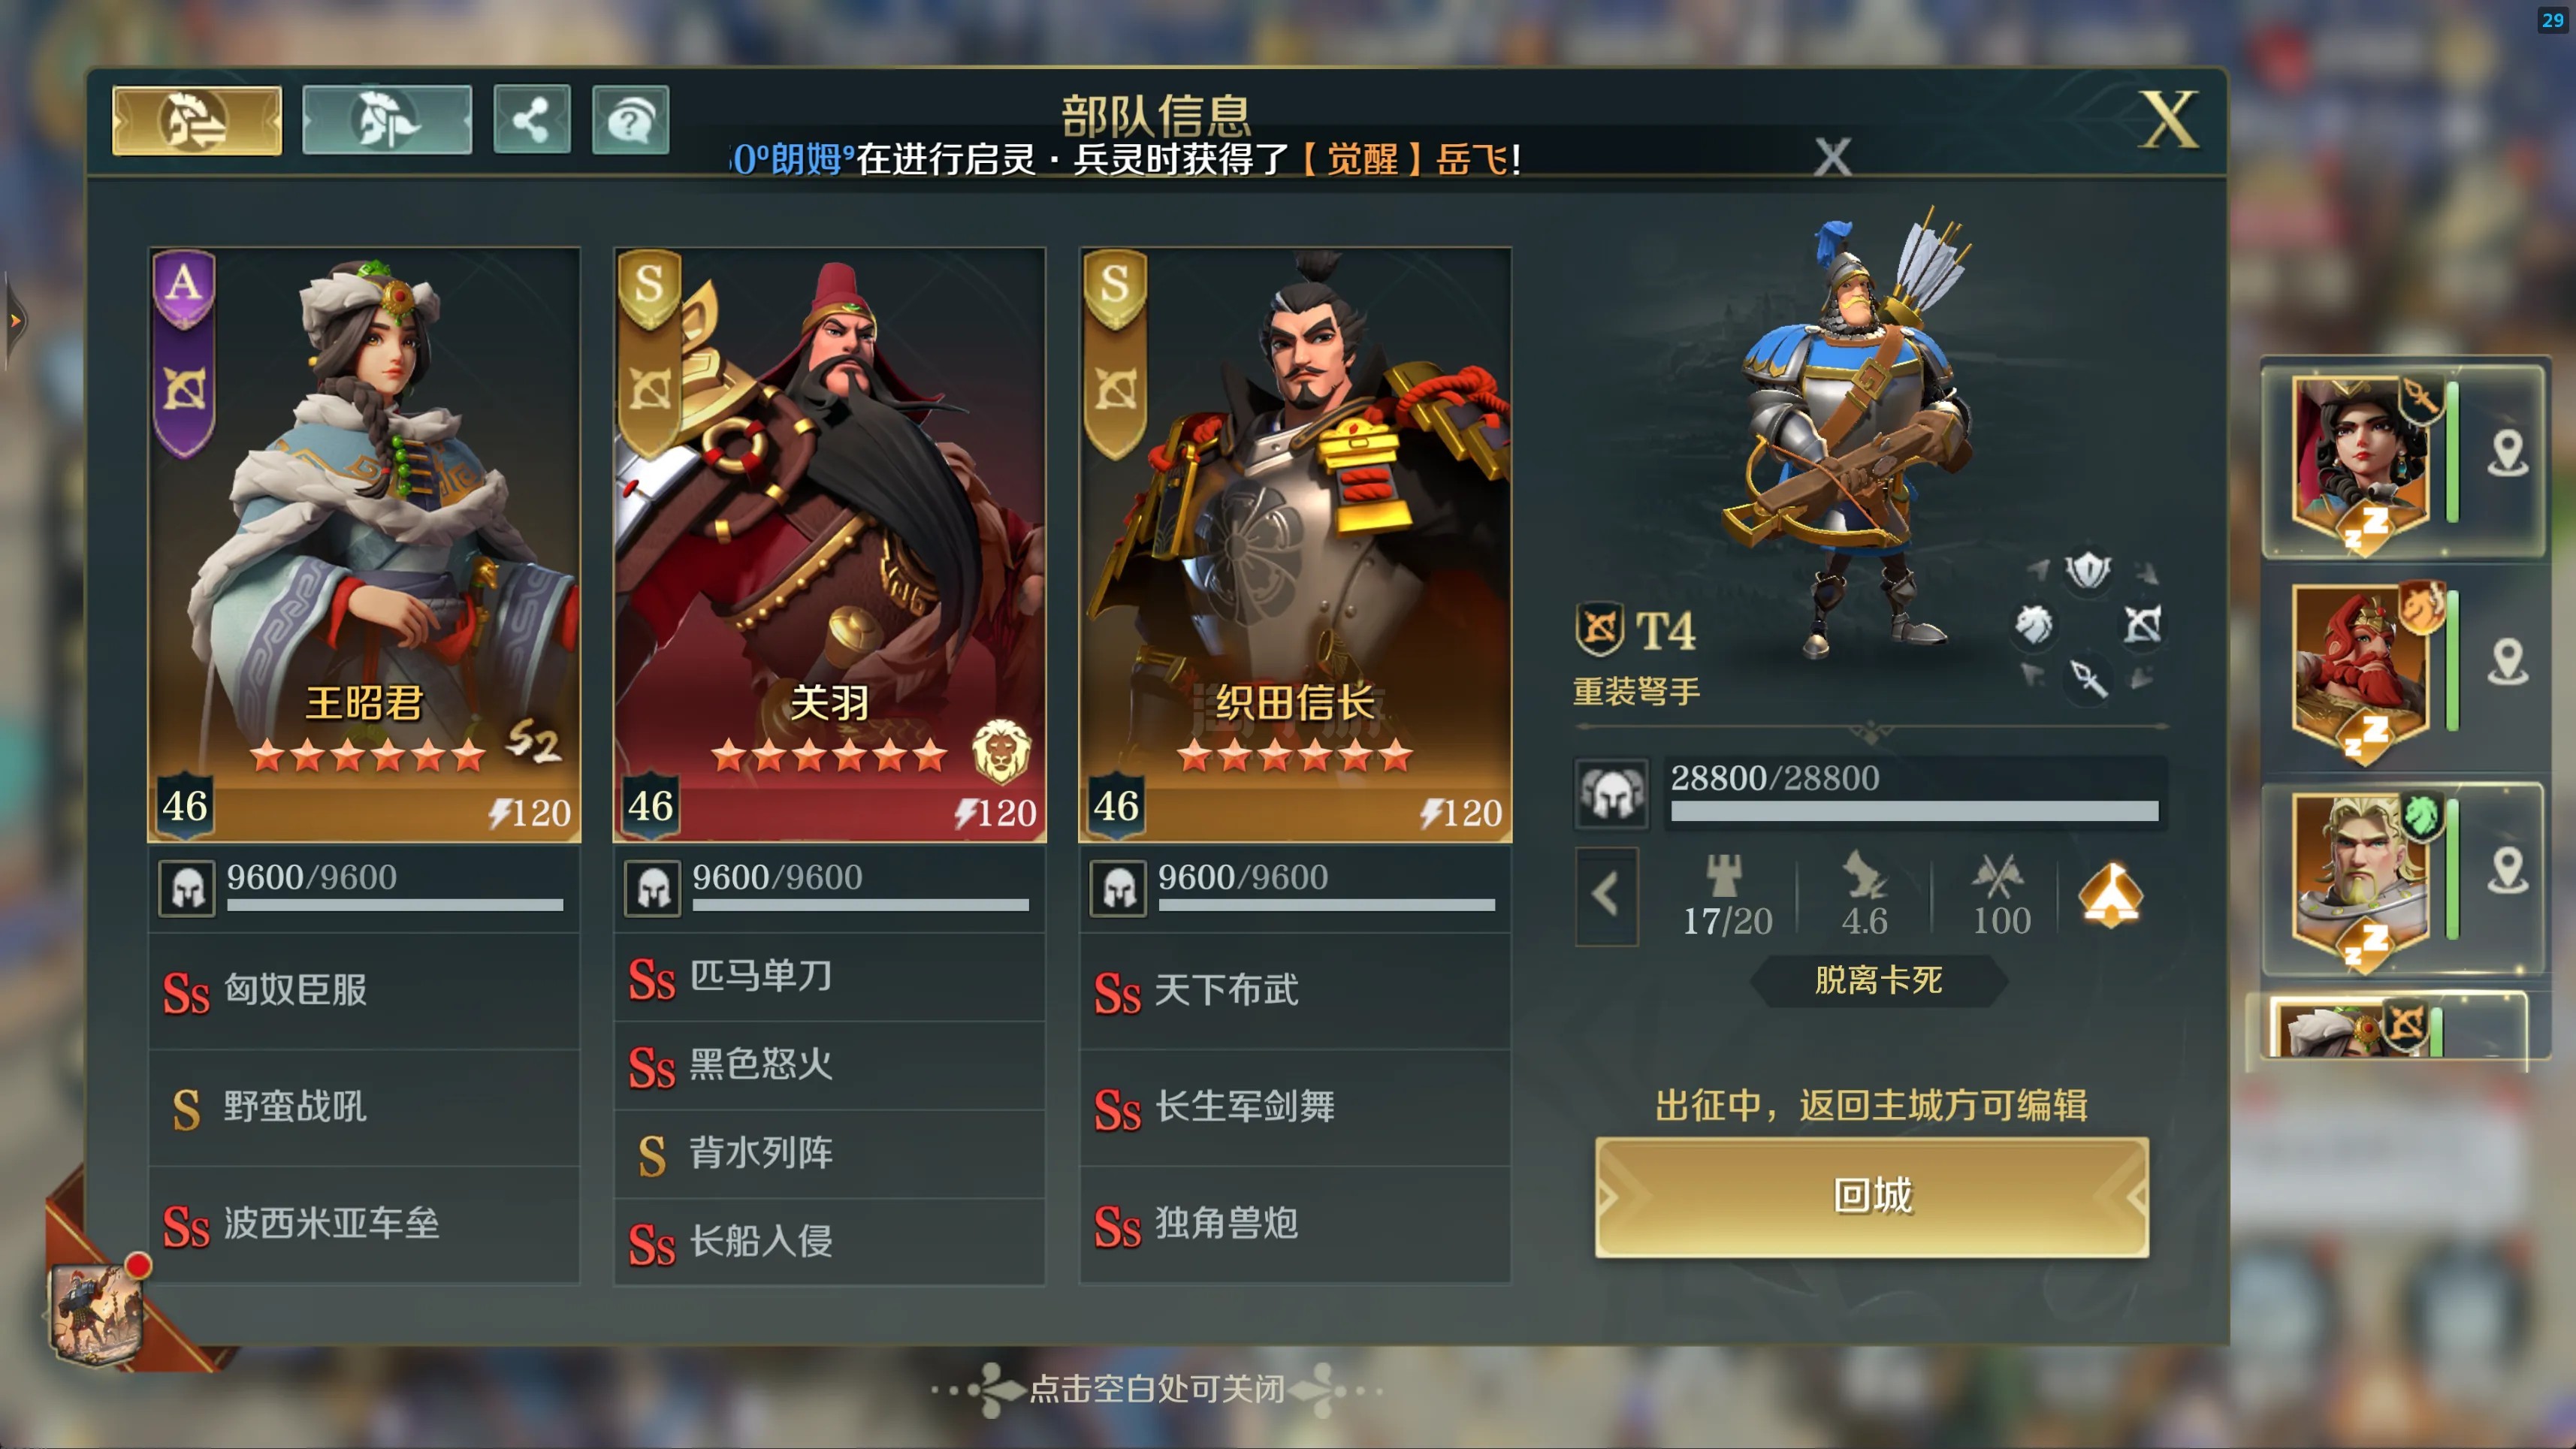
Task: Switch to first troop formation tab
Action: [x=197, y=120]
